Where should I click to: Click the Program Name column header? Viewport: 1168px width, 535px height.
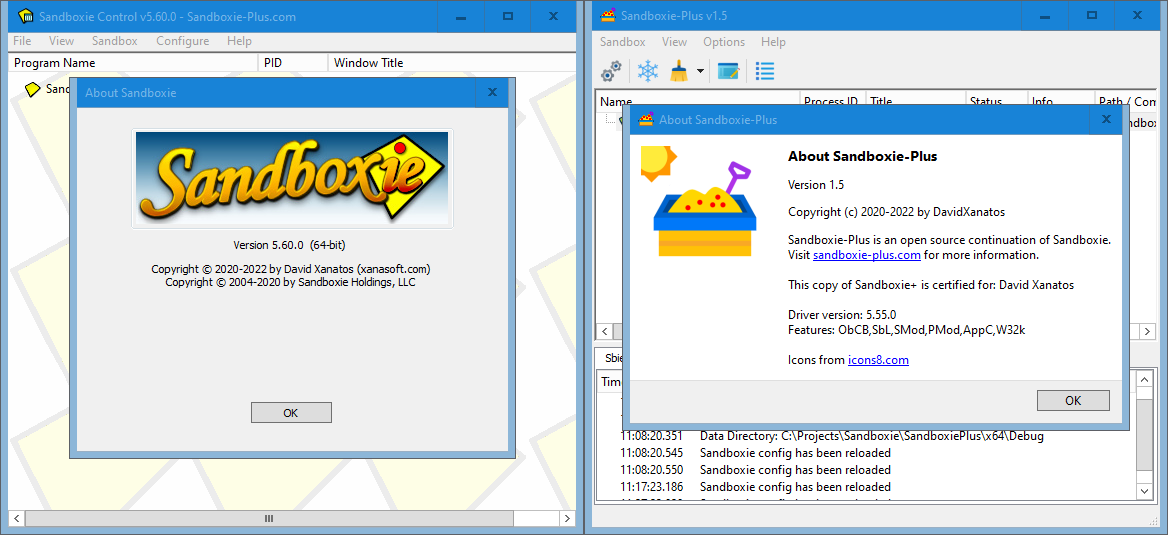(55, 63)
